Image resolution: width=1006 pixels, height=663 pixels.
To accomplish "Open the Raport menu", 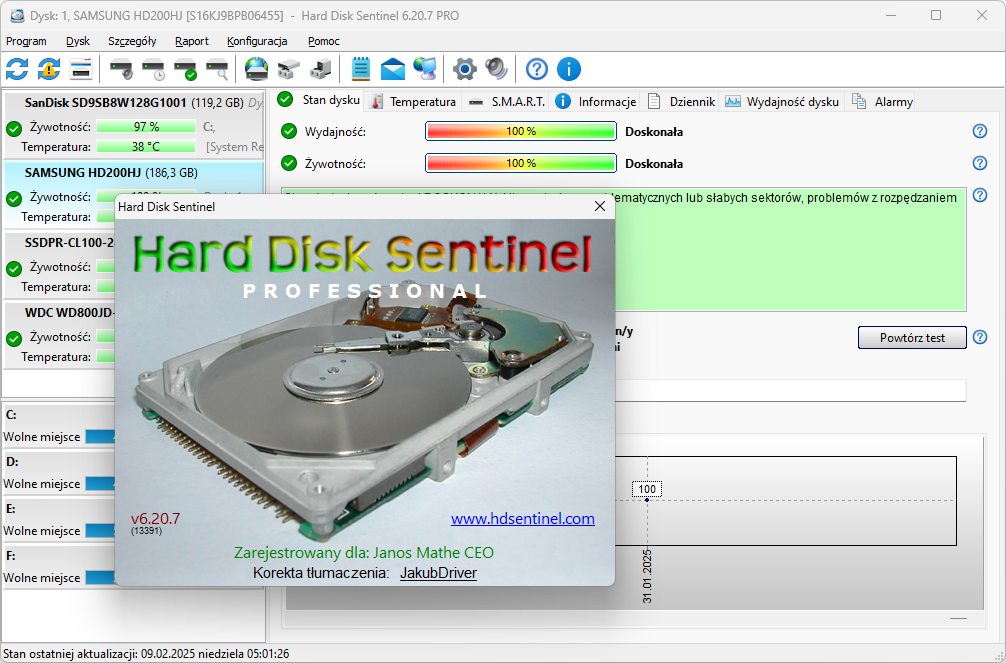I will (x=192, y=41).
